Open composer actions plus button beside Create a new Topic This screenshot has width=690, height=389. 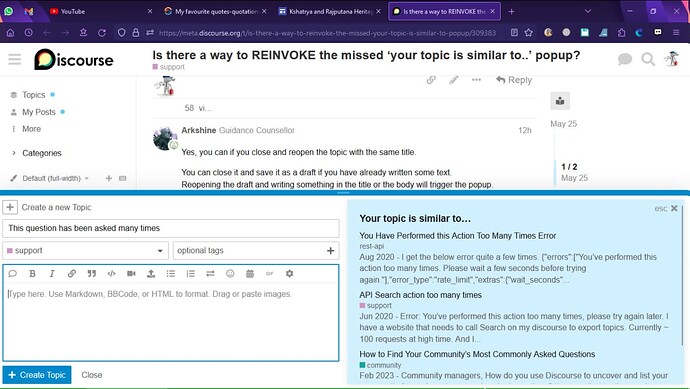10,207
